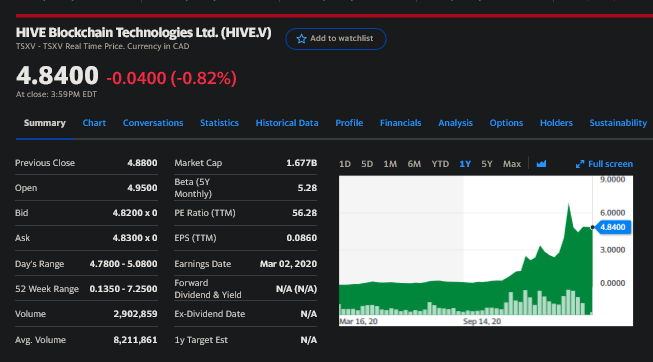653x362 pixels.
Task: Click the Volume value 2,902,859
Action: click(x=135, y=314)
